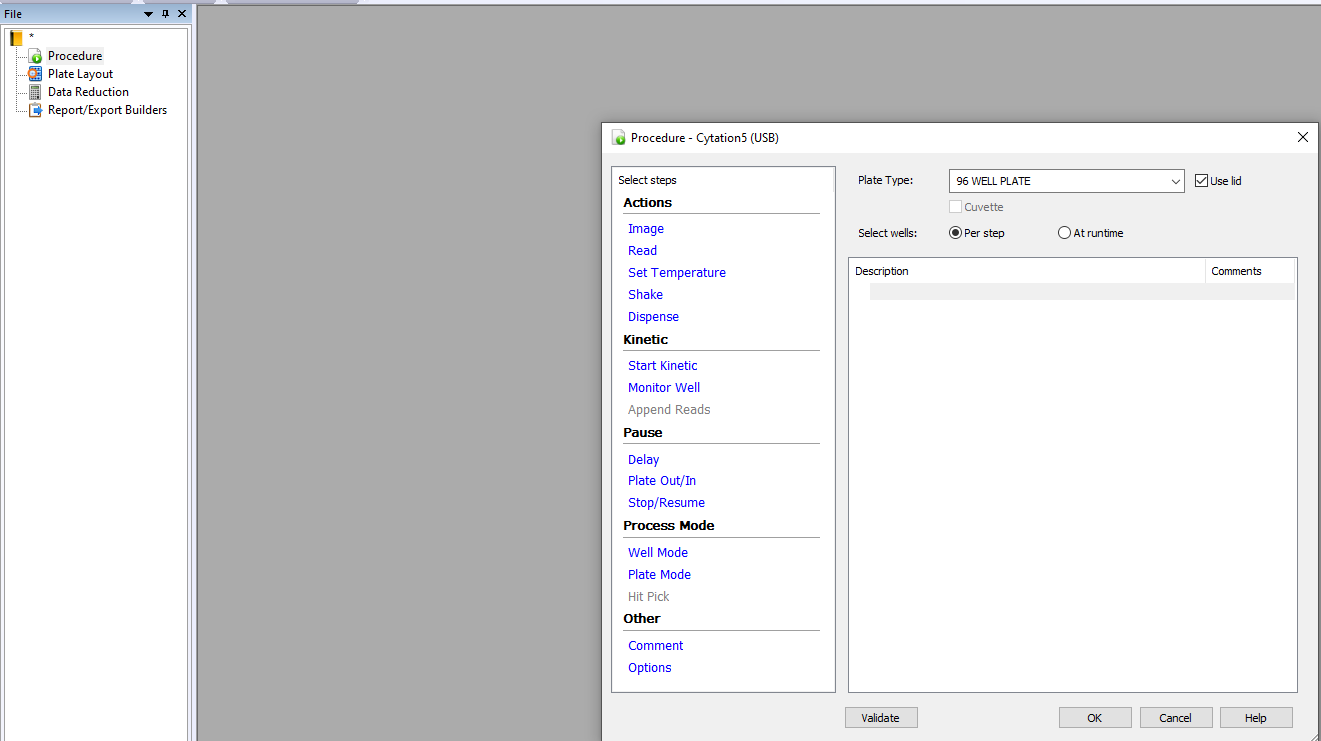Image resolution: width=1321 pixels, height=741 pixels.
Task: Choose Plate Mode
Action: (660, 575)
